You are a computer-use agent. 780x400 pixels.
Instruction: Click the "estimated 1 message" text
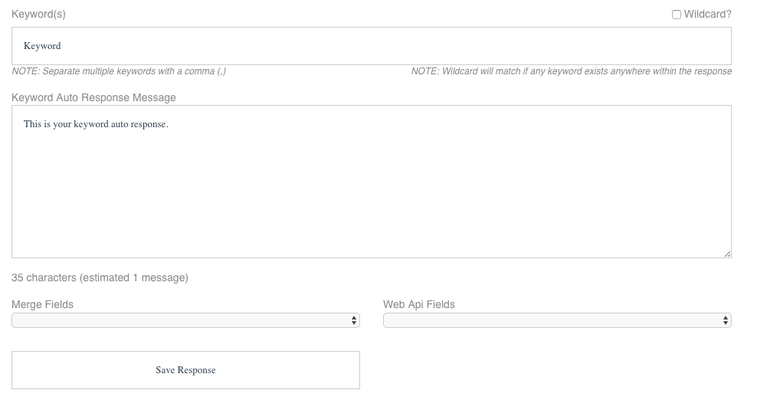coord(134,278)
